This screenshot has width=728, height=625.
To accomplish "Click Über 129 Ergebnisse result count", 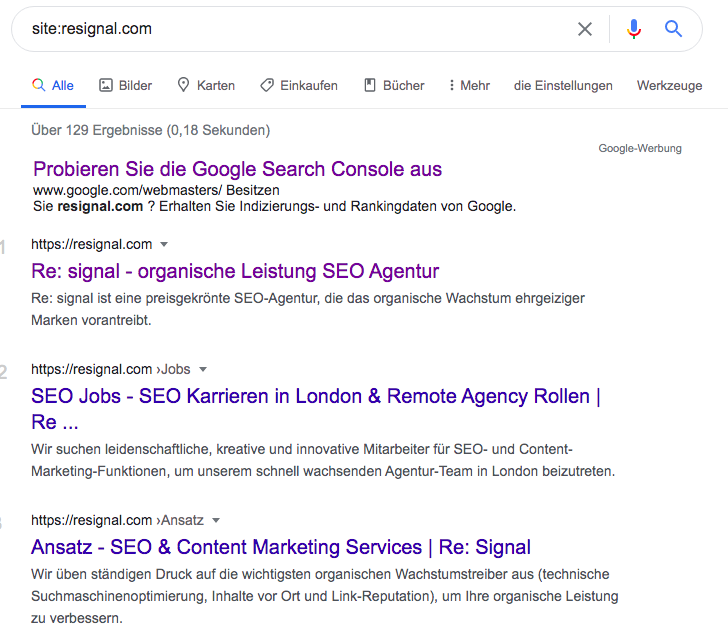I will click(x=150, y=130).
